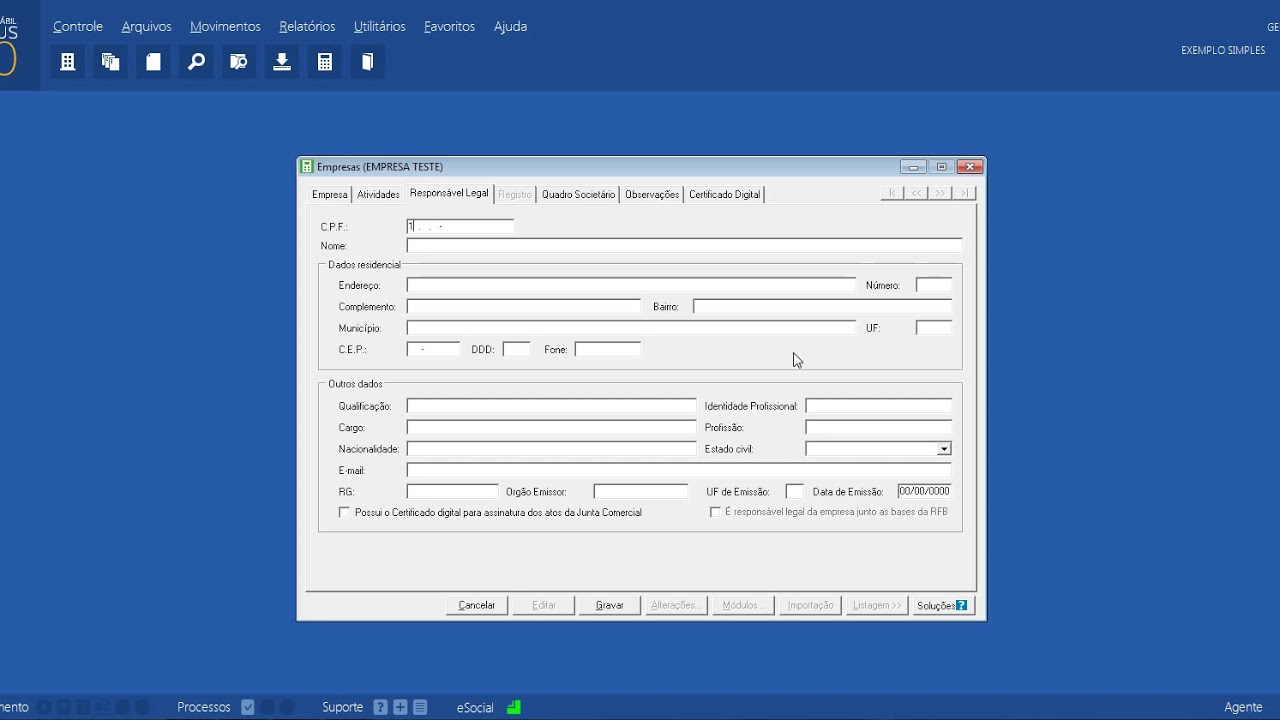
Task: Open the Relatórios menu
Action: coord(307,26)
